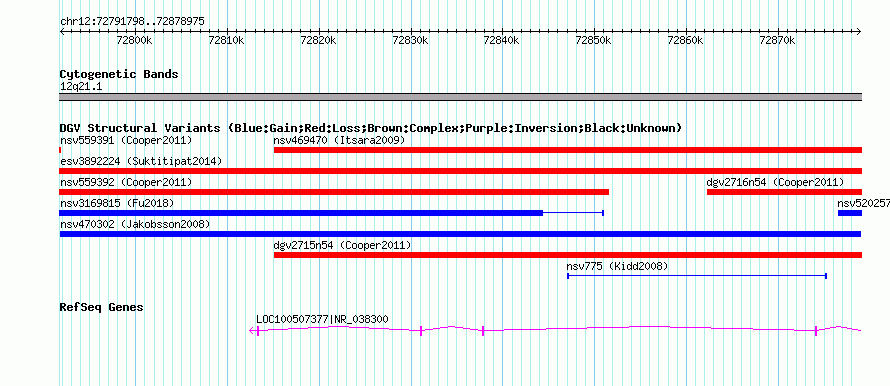Click the red loss bar under dgv2716n54

click(x=784, y=192)
